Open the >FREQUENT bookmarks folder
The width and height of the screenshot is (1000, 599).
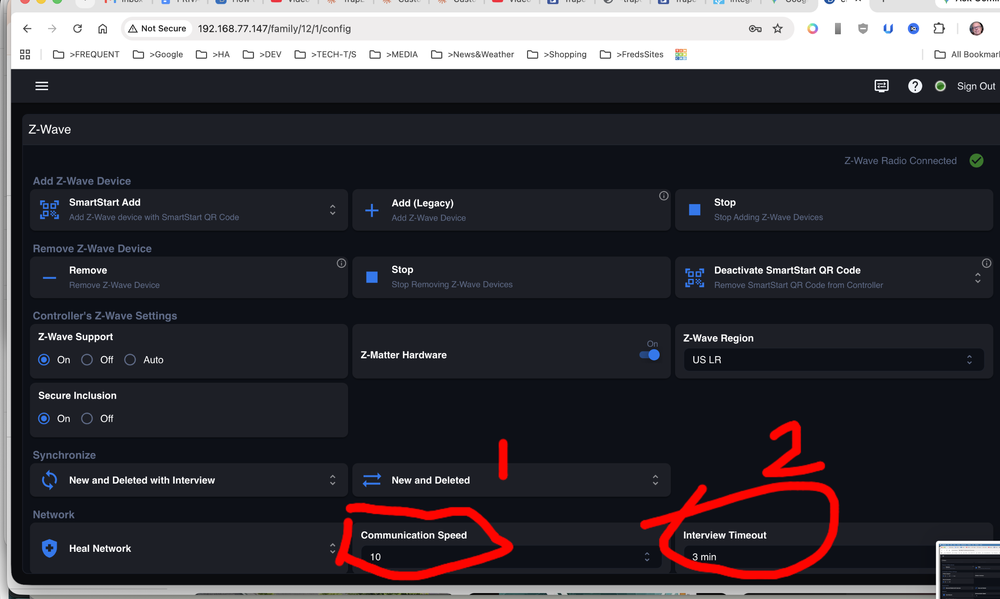[86, 55]
